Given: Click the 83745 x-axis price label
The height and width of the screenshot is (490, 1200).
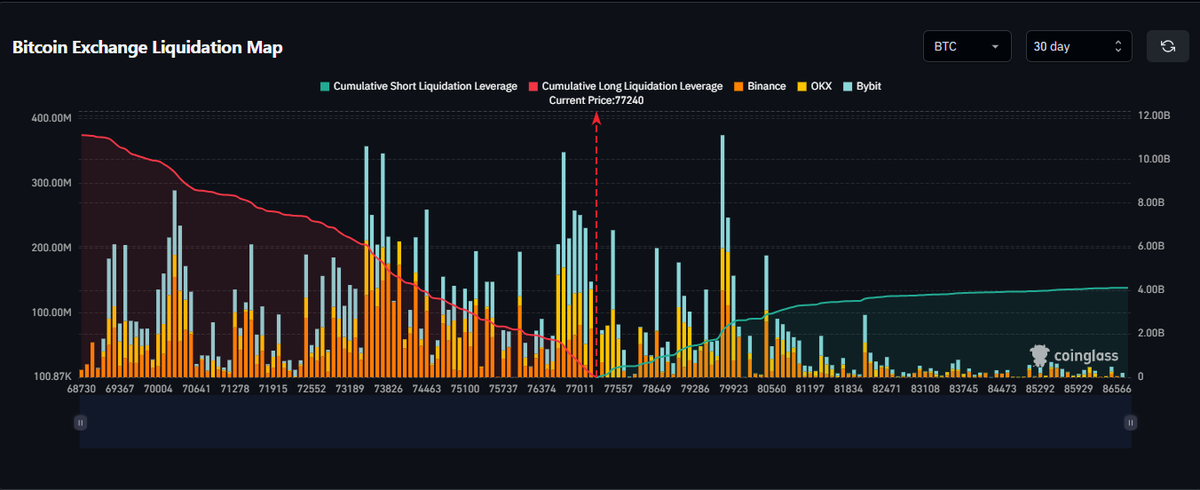Looking at the screenshot, I should tap(962, 388).
